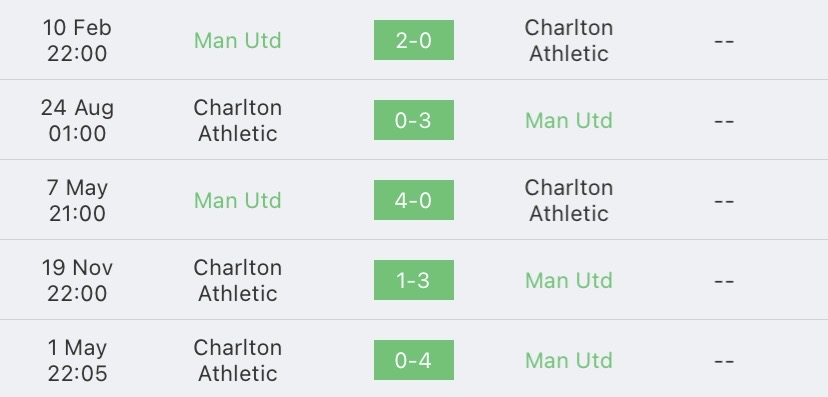
Task: Select Man Utd in 7 May match
Action: pos(238,201)
